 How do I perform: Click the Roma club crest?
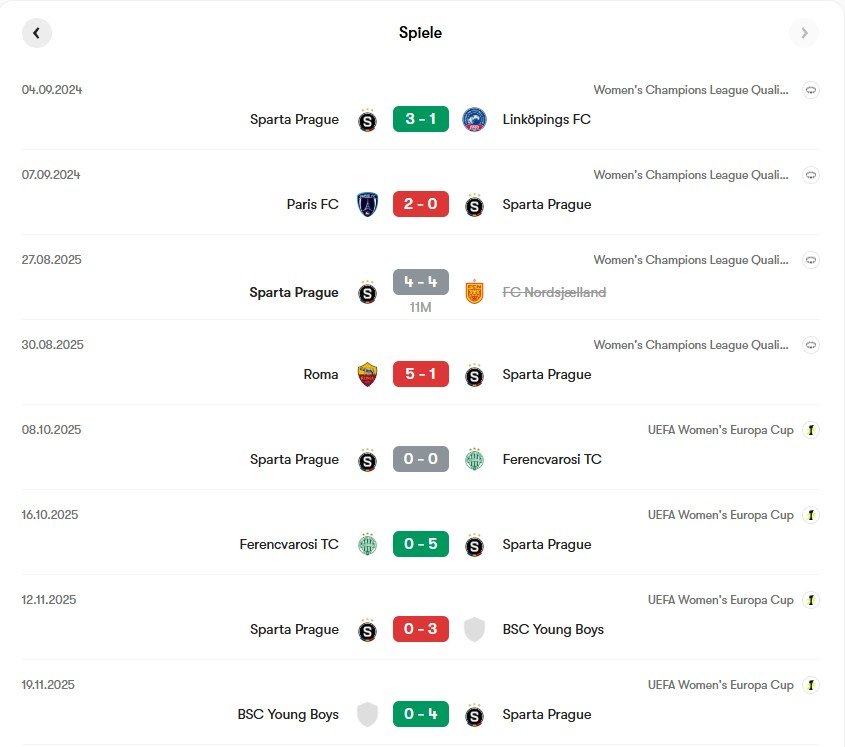pyautogui.click(x=368, y=375)
